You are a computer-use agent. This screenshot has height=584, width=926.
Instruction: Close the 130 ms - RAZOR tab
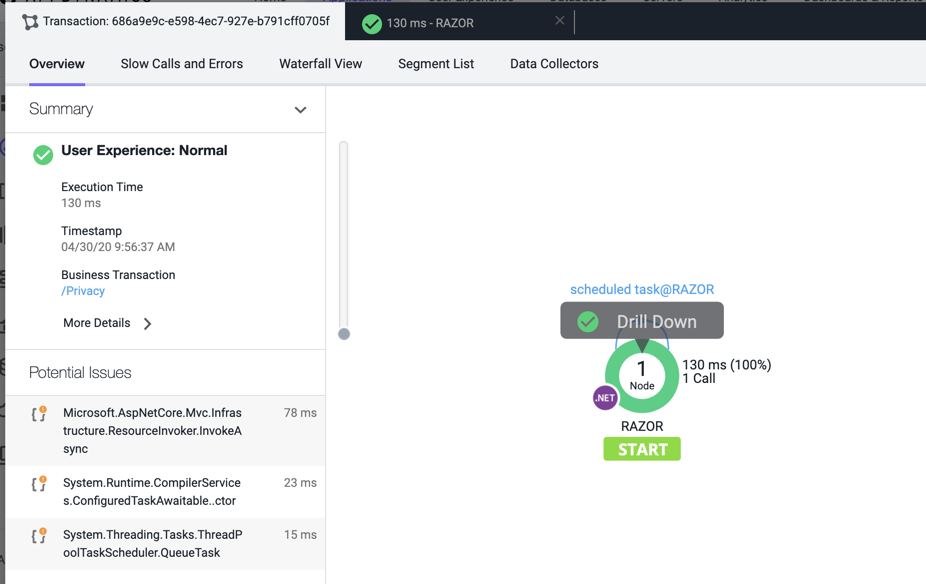tap(559, 21)
